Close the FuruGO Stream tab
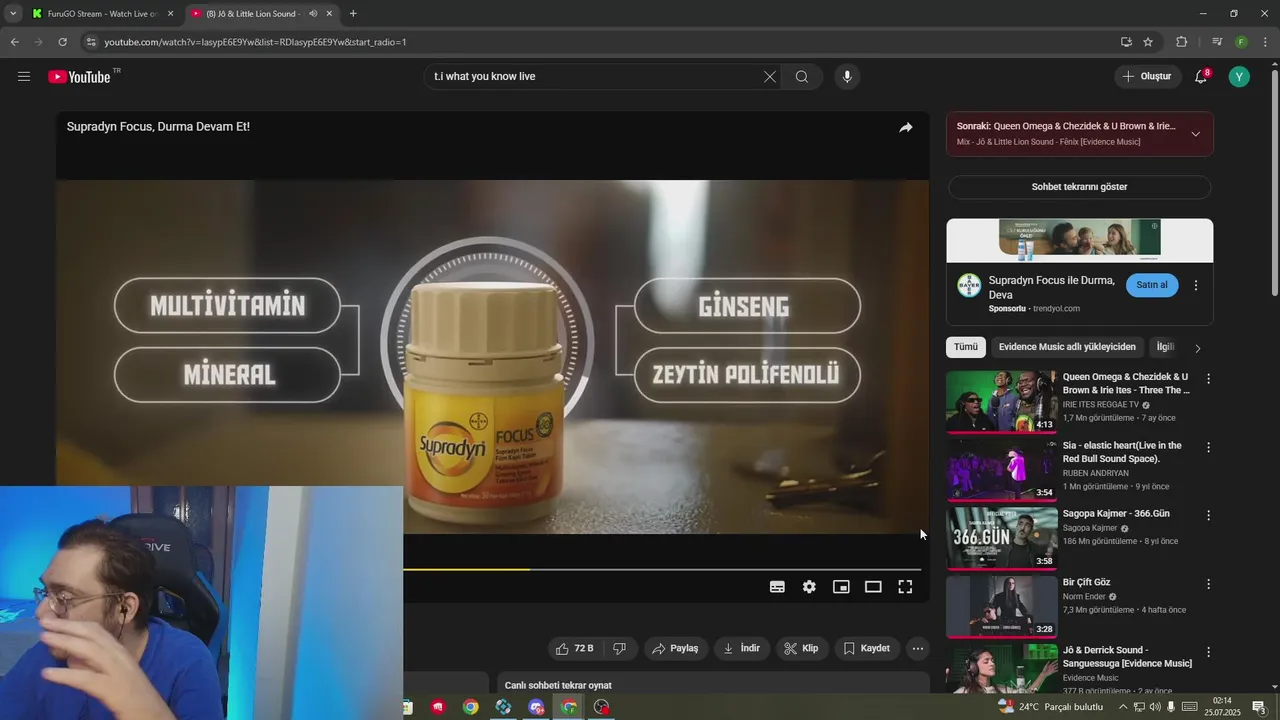1280x720 pixels. [x=170, y=14]
